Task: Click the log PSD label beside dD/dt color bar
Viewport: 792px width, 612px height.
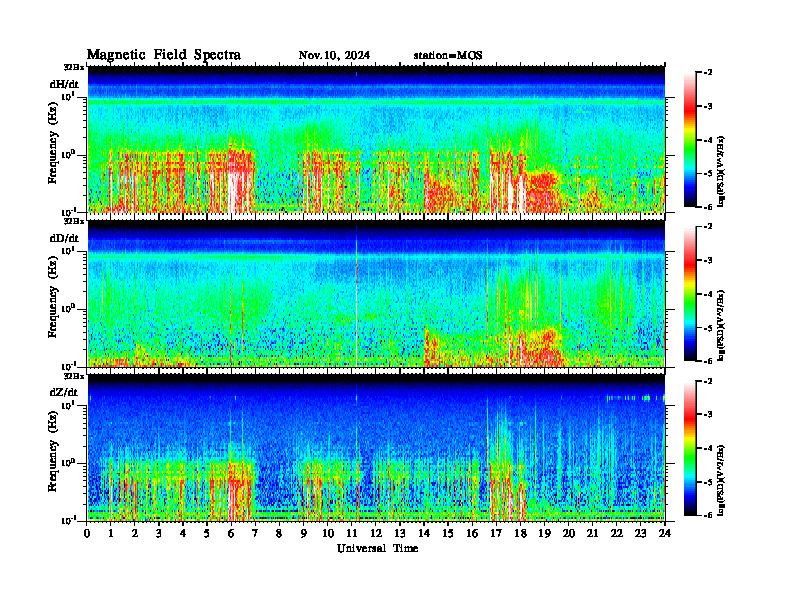Action: click(x=721, y=325)
